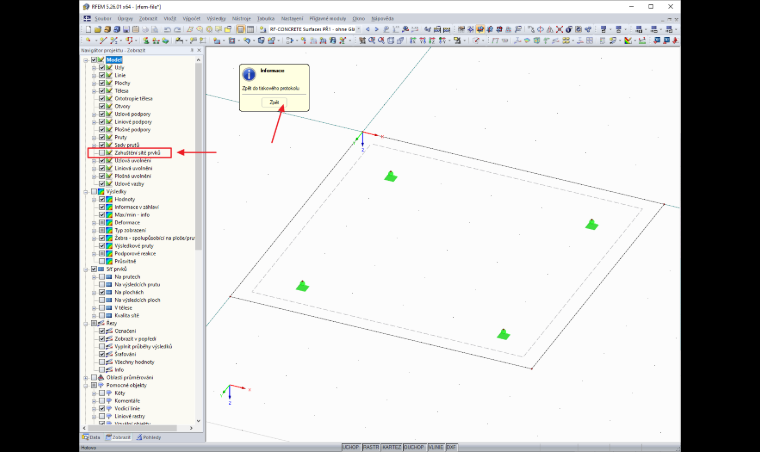Collapse the Výsledky tree node
Viewport: 760px width, 452px height.
coord(86,192)
